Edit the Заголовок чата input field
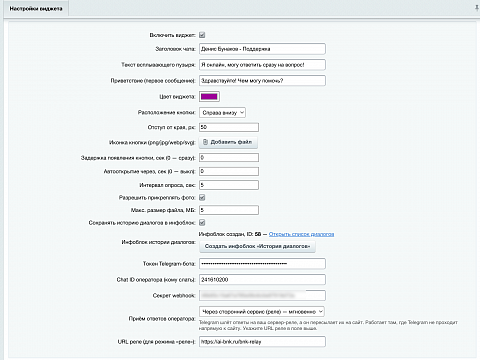 [x=262, y=49]
